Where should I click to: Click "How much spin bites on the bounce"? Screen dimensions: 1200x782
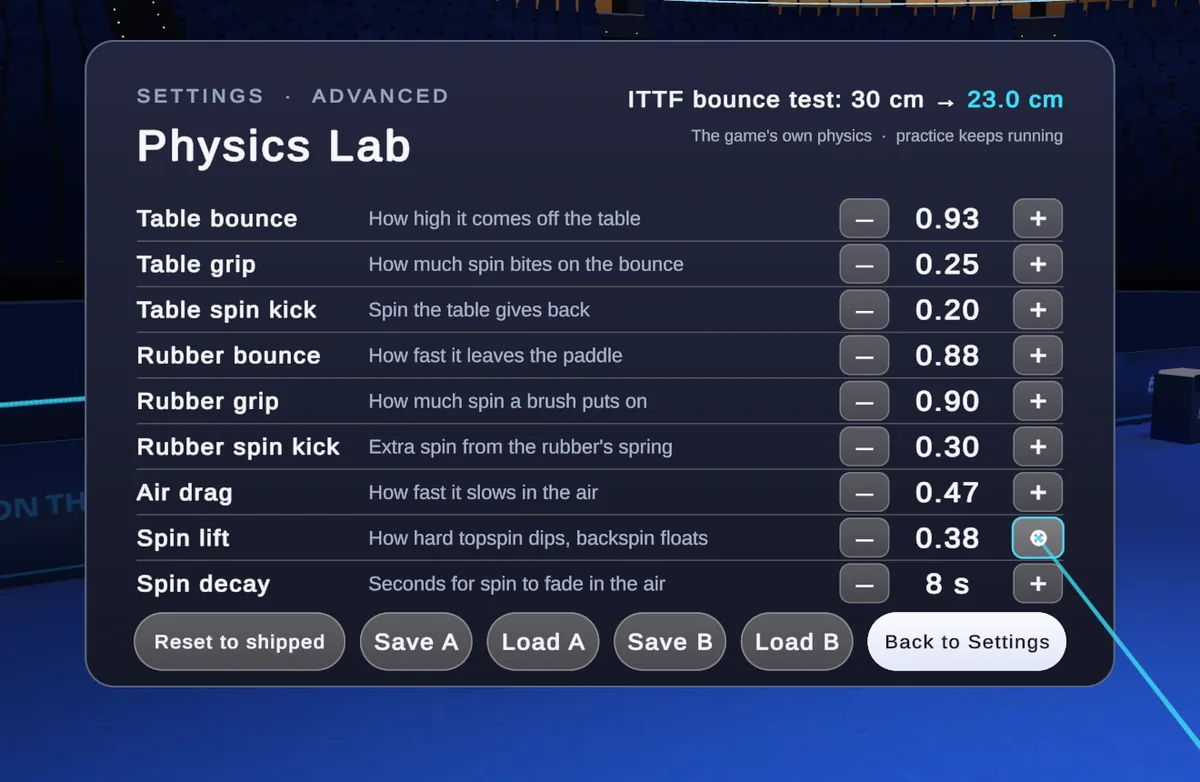pyautogui.click(x=526, y=265)
